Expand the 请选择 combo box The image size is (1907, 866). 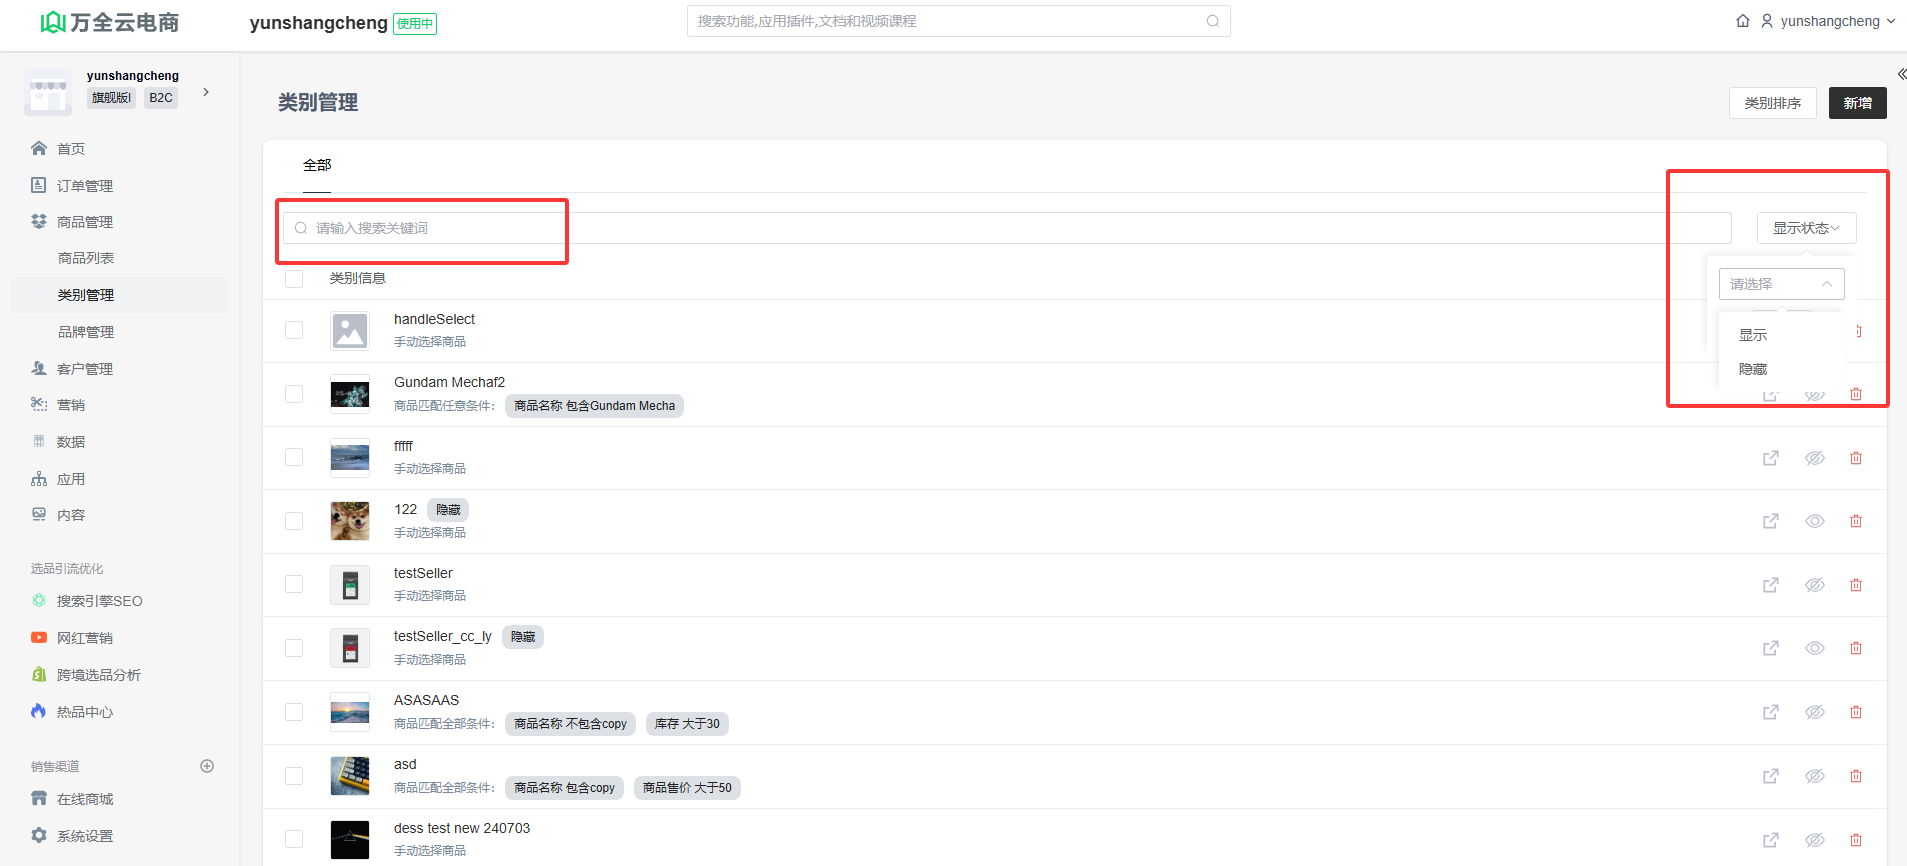[x=1781, y=284]
